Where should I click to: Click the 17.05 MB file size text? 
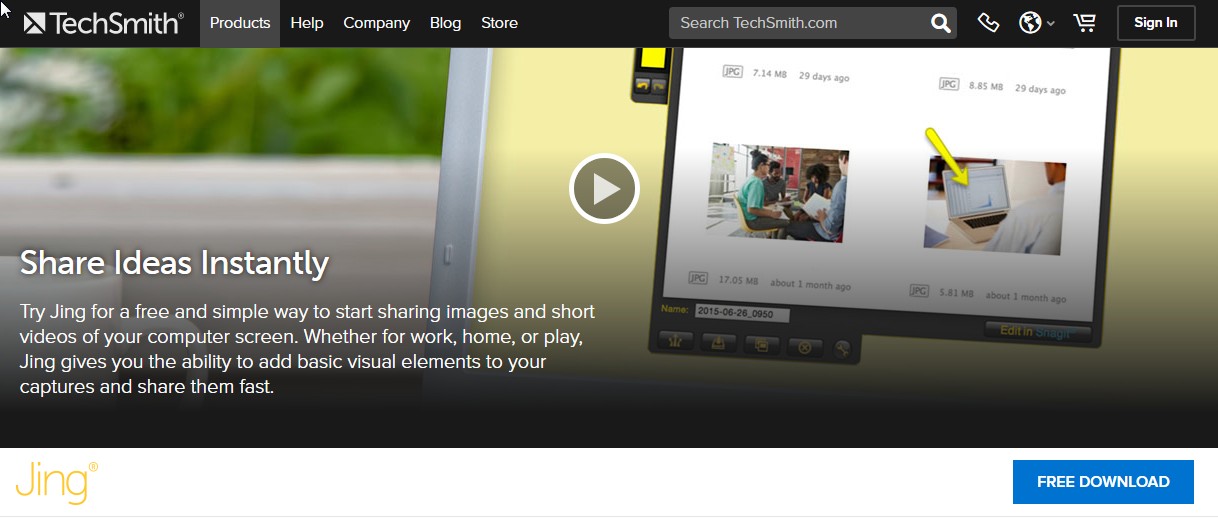coord(738,281)
